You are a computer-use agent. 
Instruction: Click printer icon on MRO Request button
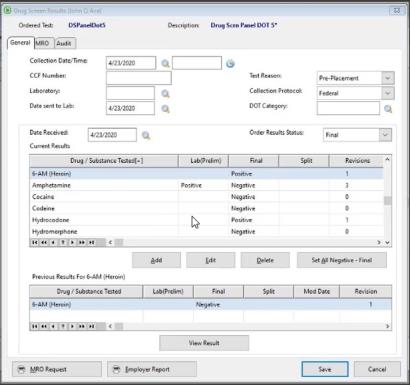[21, 369]
